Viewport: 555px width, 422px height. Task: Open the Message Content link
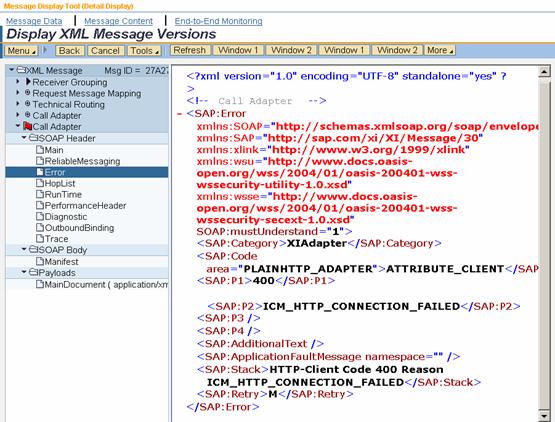(119, 21)
